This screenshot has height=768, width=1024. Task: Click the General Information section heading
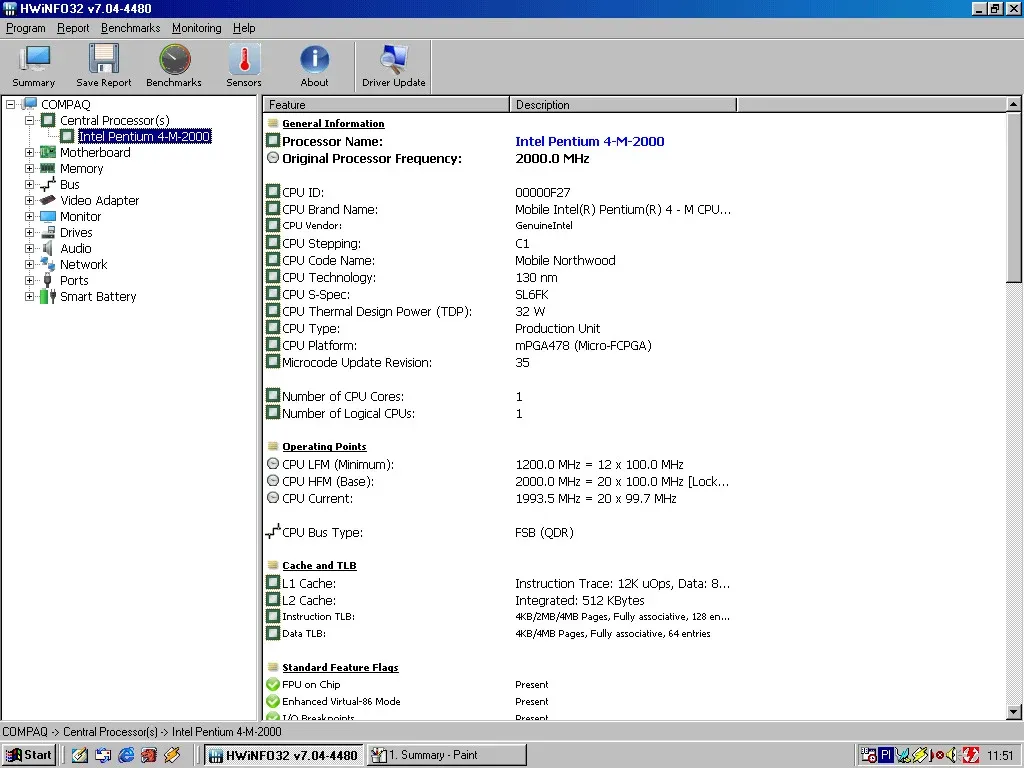click(x=333, y=123)
